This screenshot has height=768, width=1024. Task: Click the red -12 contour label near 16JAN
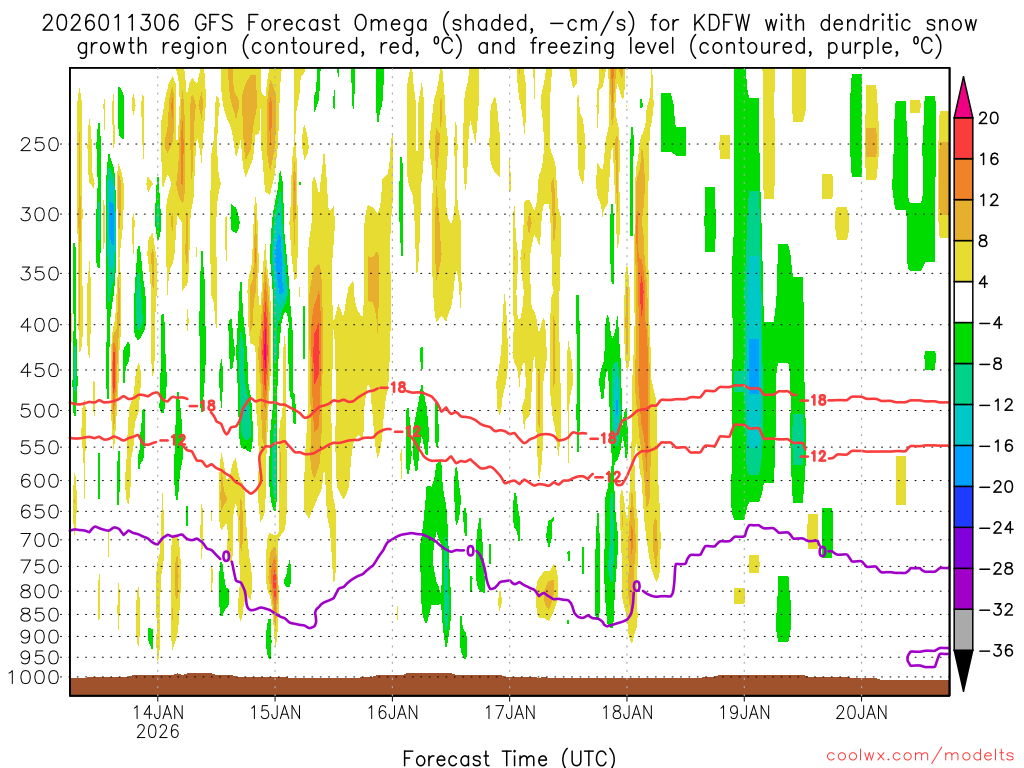coord(407,431)
